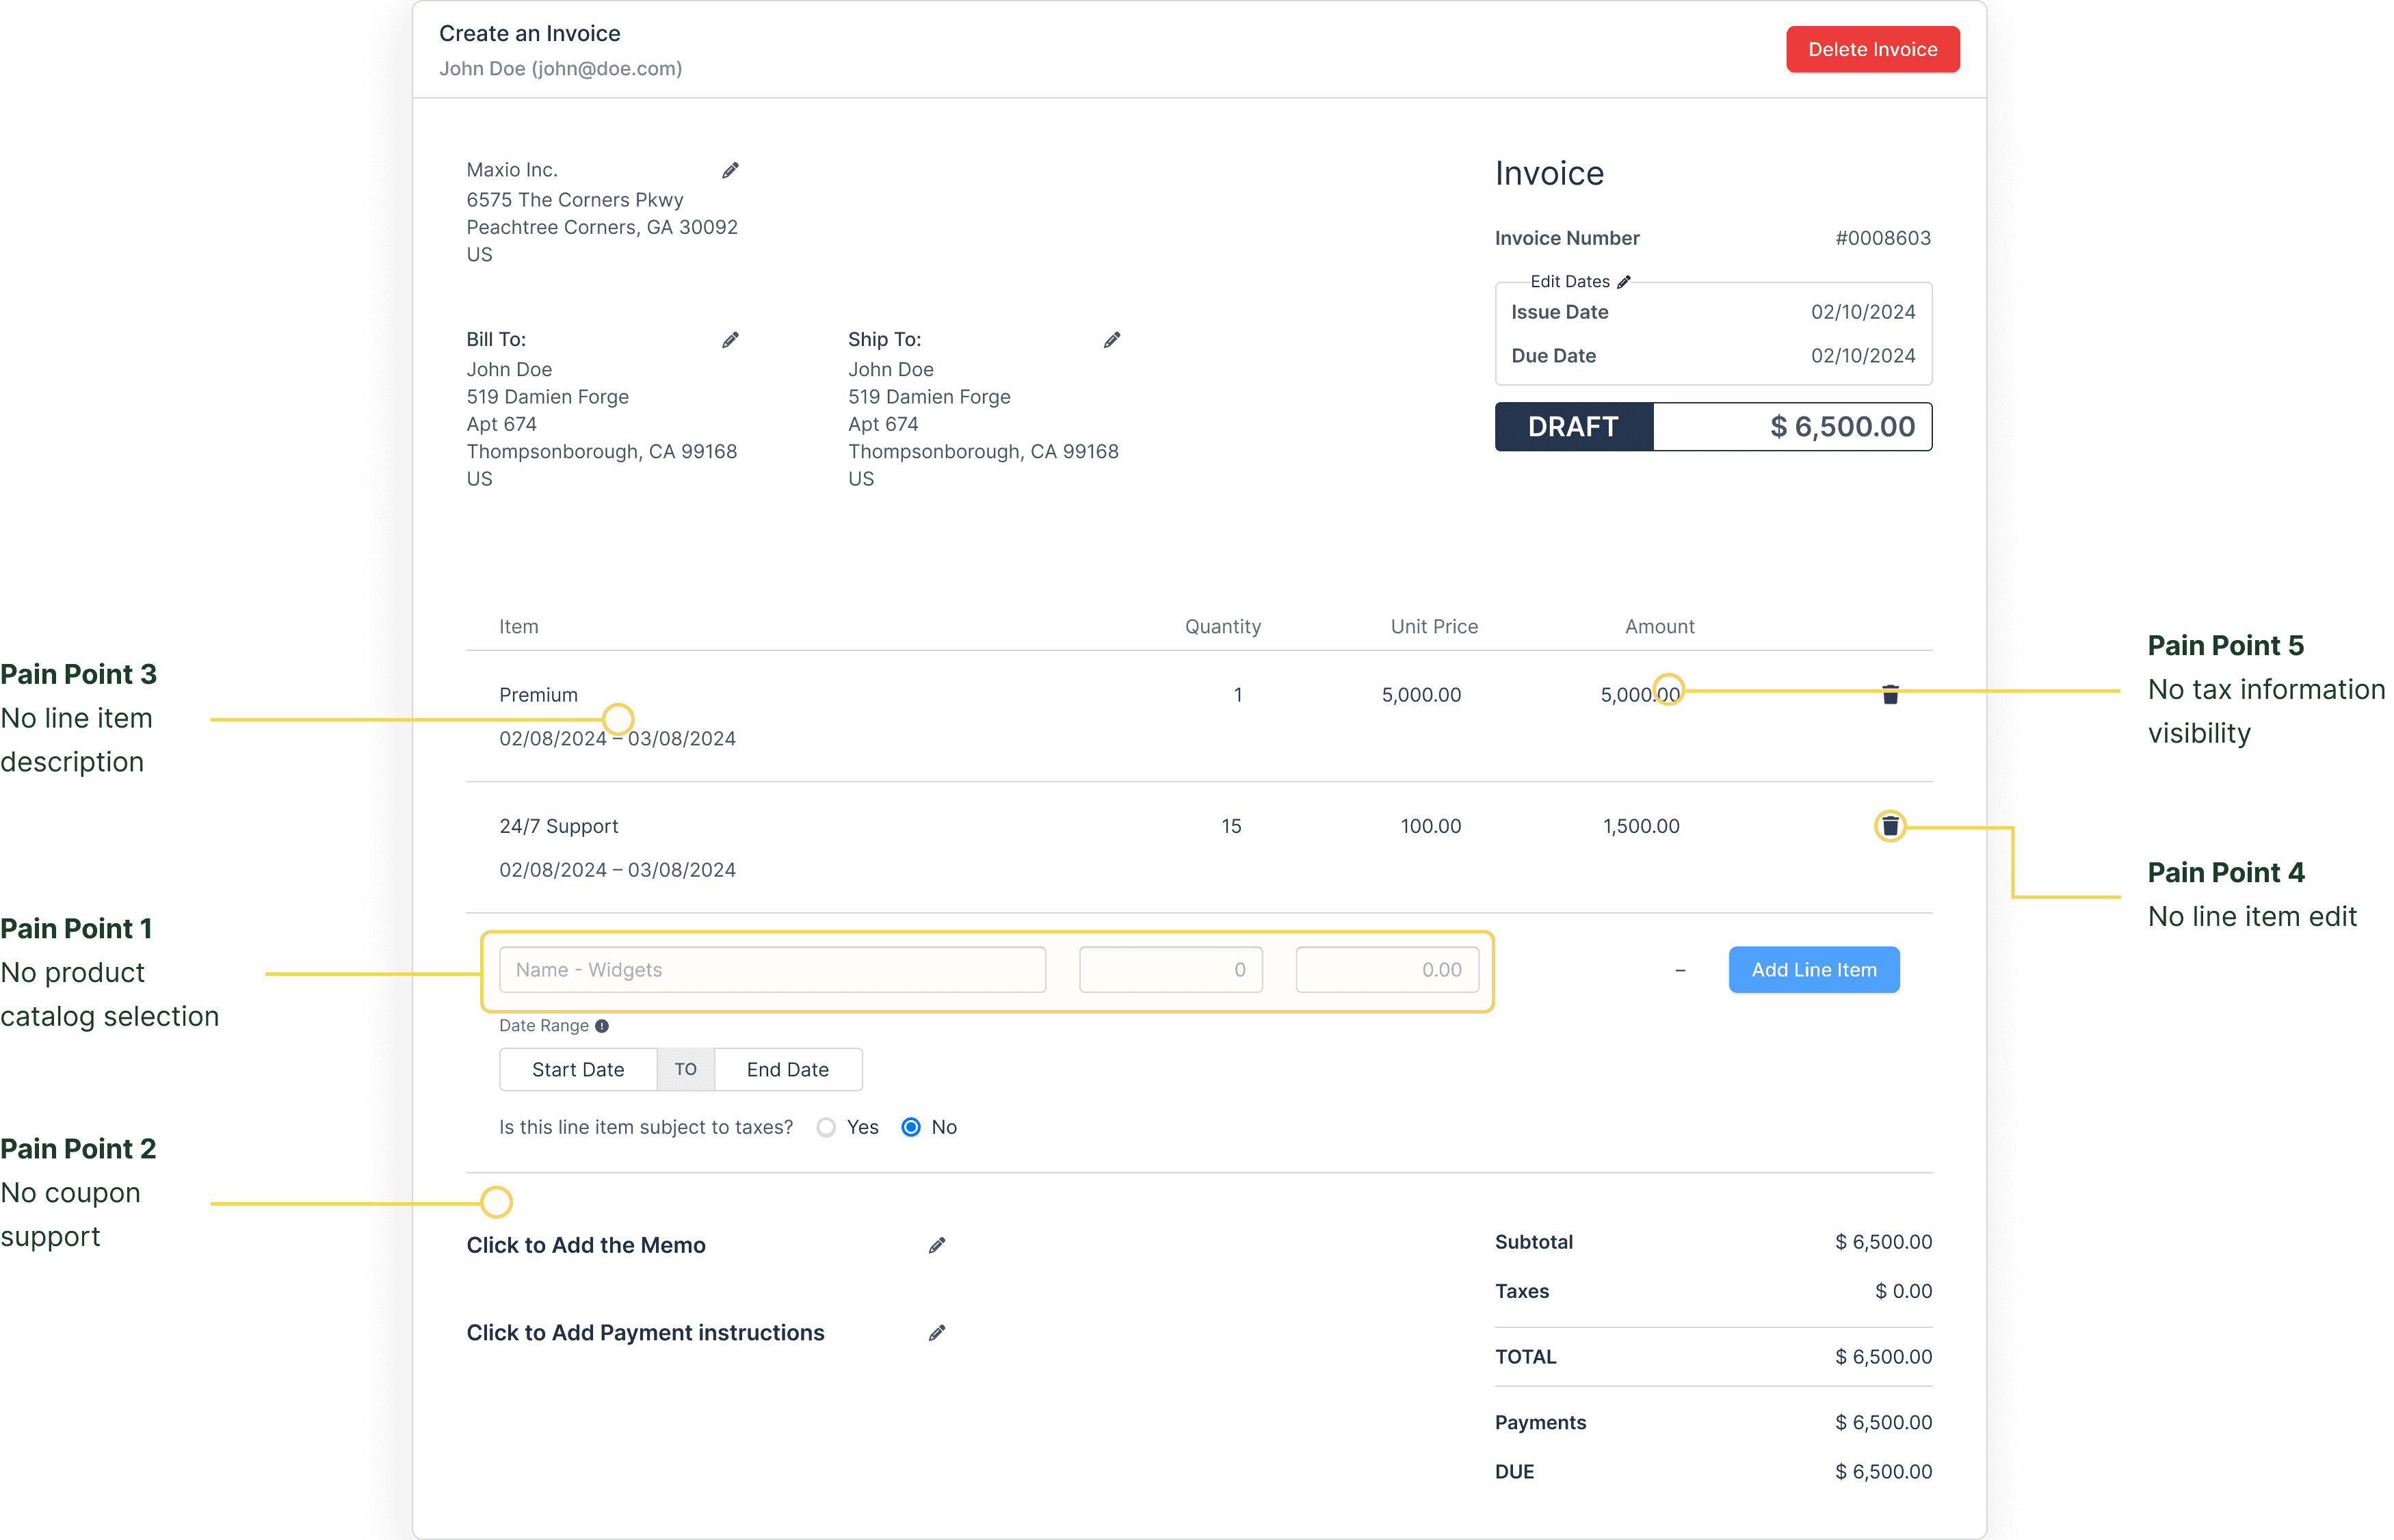The height and width of the screenshot is (1540, 2394).
Task: Click the pencil icon beside Payment instructions
Action: [937, 1333]
